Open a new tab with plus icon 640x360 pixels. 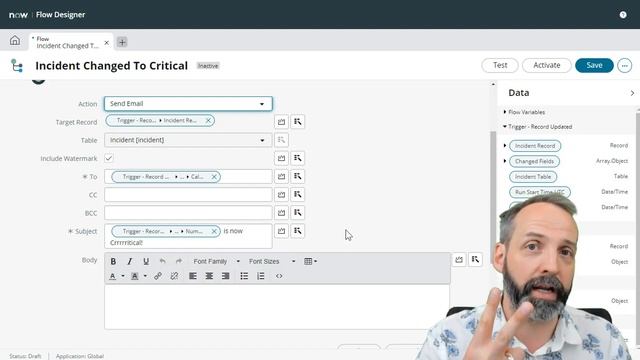pyautogui.click(x=122, y=42)
